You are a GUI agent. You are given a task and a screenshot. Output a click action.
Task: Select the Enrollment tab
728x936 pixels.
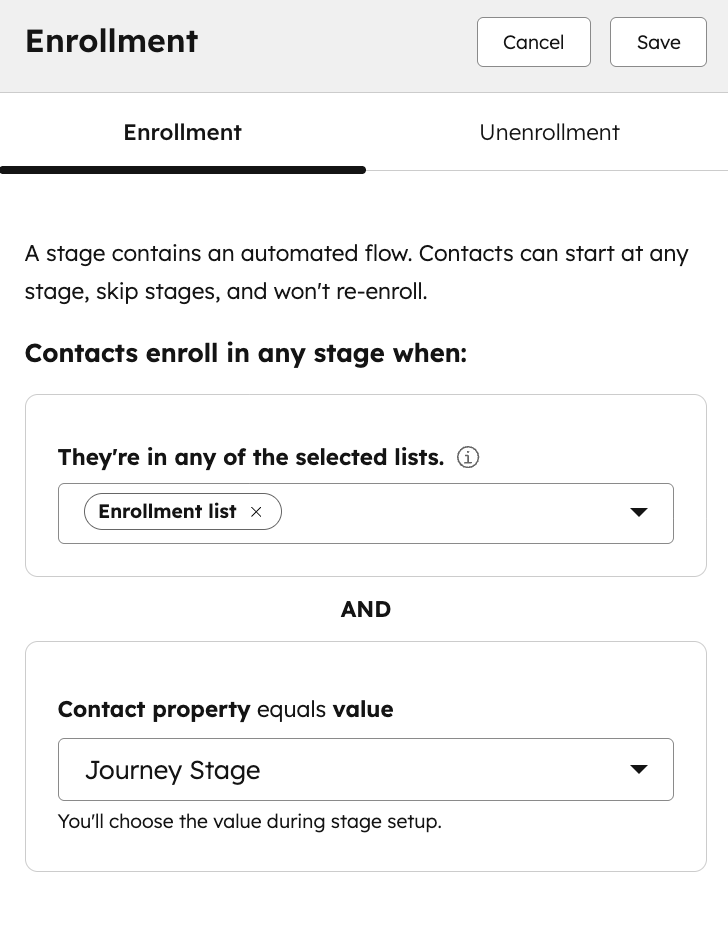(x=182, y=131)
